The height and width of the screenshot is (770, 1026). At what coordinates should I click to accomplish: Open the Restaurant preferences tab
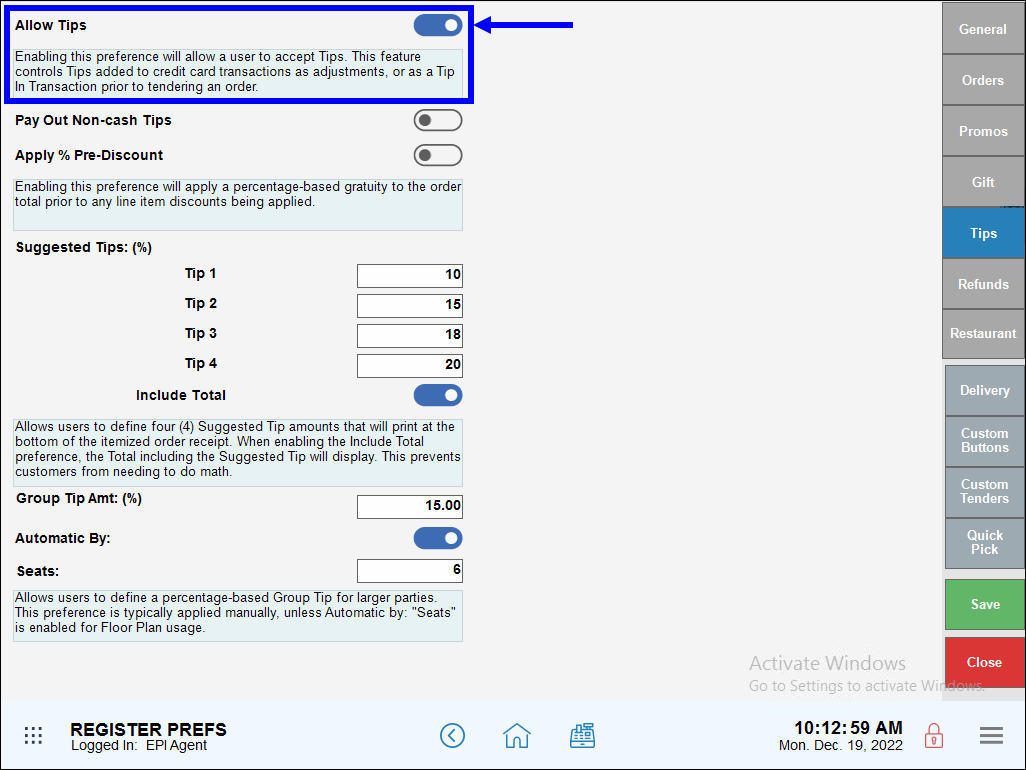click(x=983, y=334)
